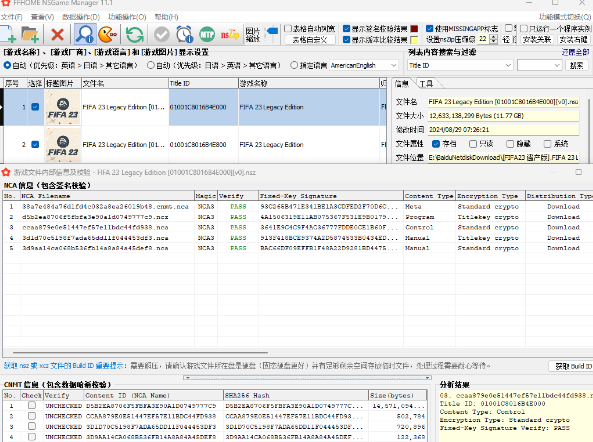Click the file name input field
This screenshot has width=593, height=442.
click(x=503, y=102)
